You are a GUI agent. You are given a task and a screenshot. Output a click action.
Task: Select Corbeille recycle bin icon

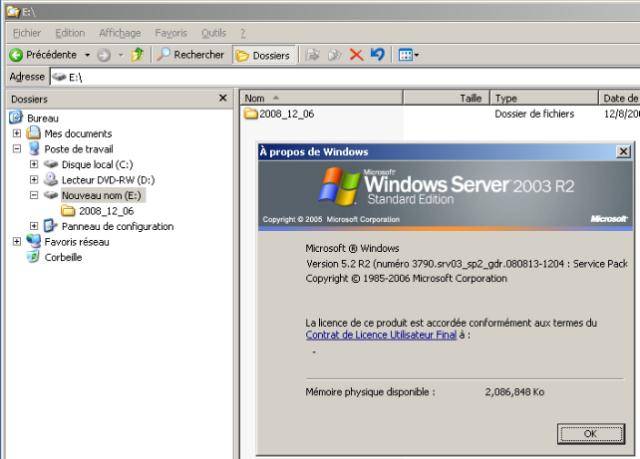tap(33, 257)
